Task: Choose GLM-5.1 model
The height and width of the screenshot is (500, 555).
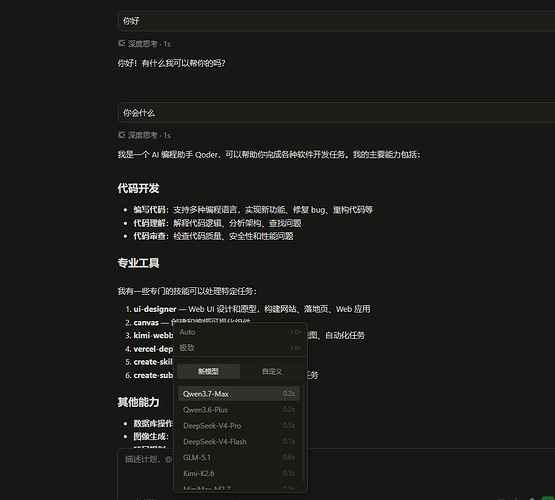Action: [239, 458]
